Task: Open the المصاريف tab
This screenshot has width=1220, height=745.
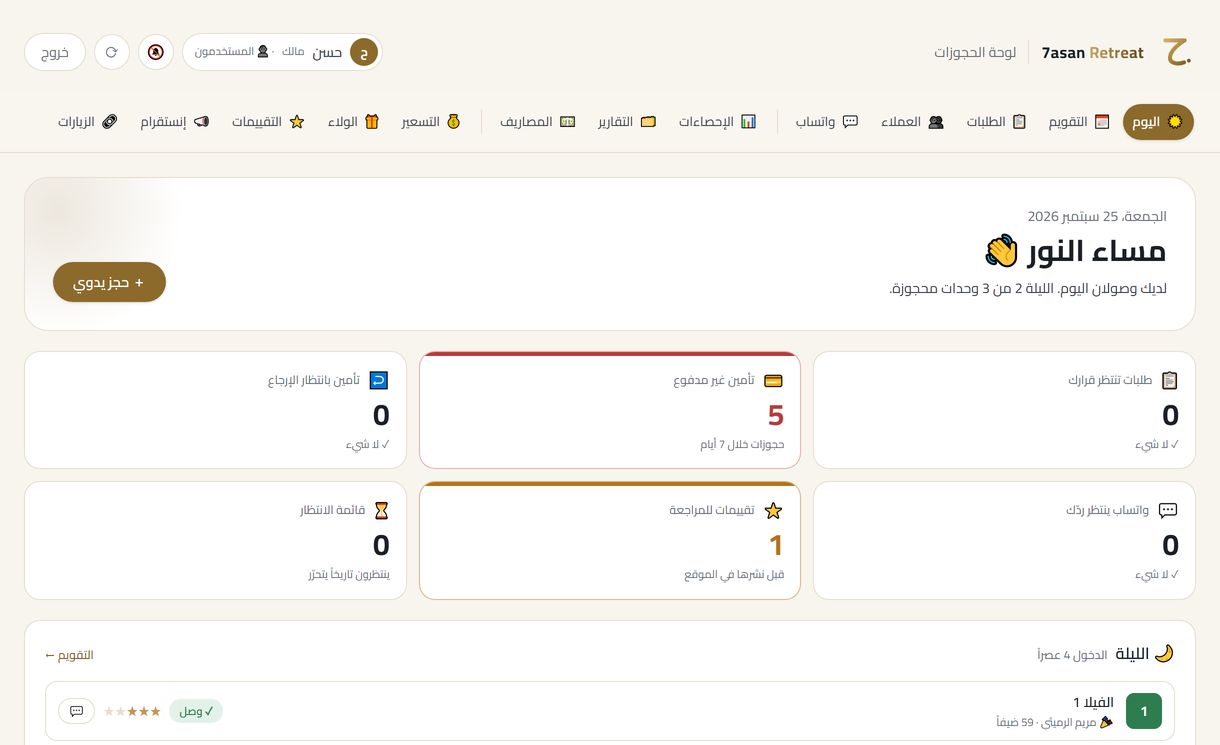Action: (538, 122)
